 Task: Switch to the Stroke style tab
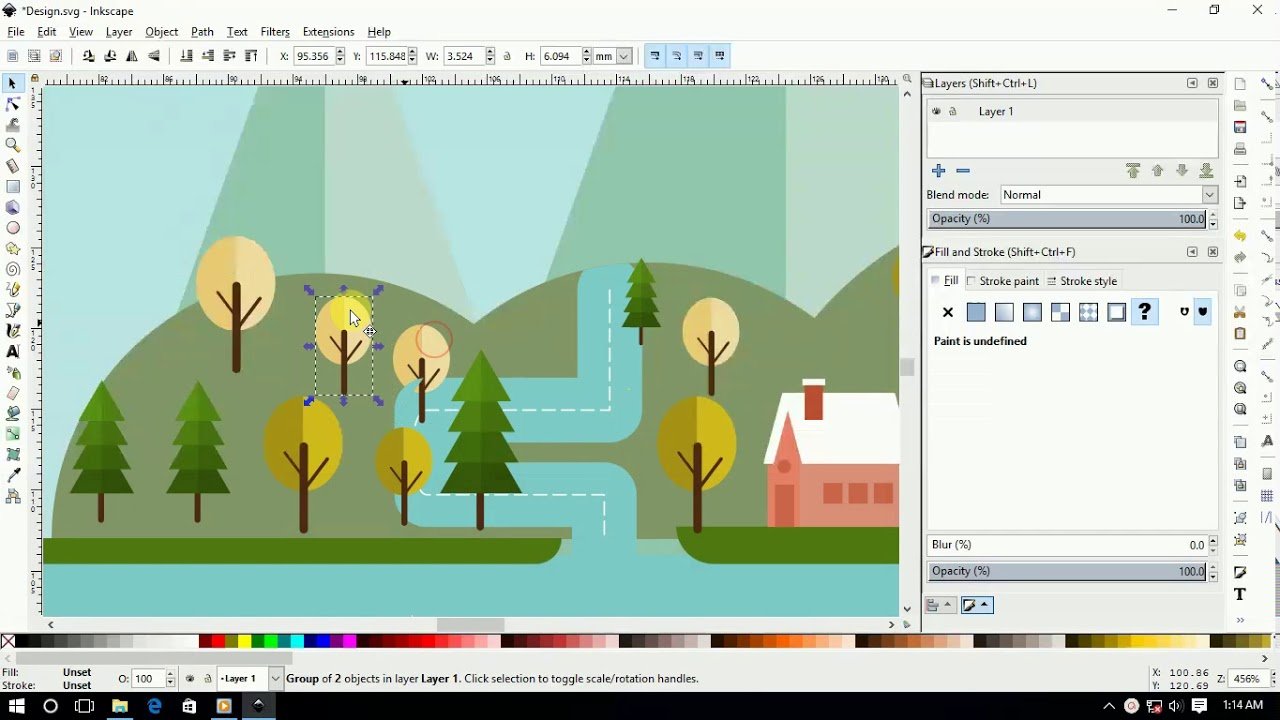tap(1082, 281)
